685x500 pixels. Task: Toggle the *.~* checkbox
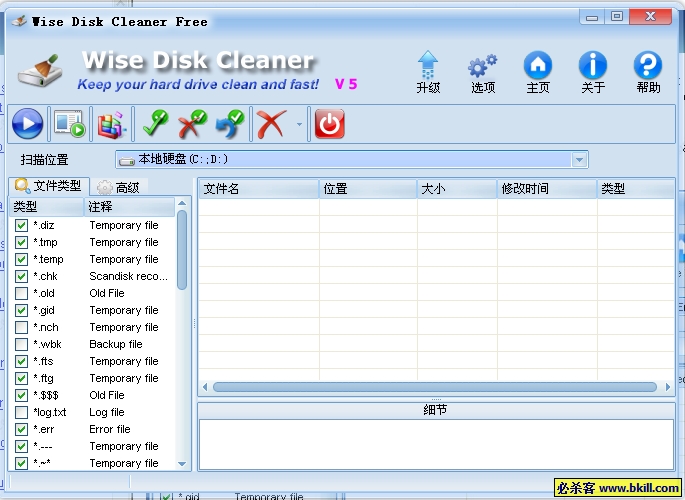point(21,463)
